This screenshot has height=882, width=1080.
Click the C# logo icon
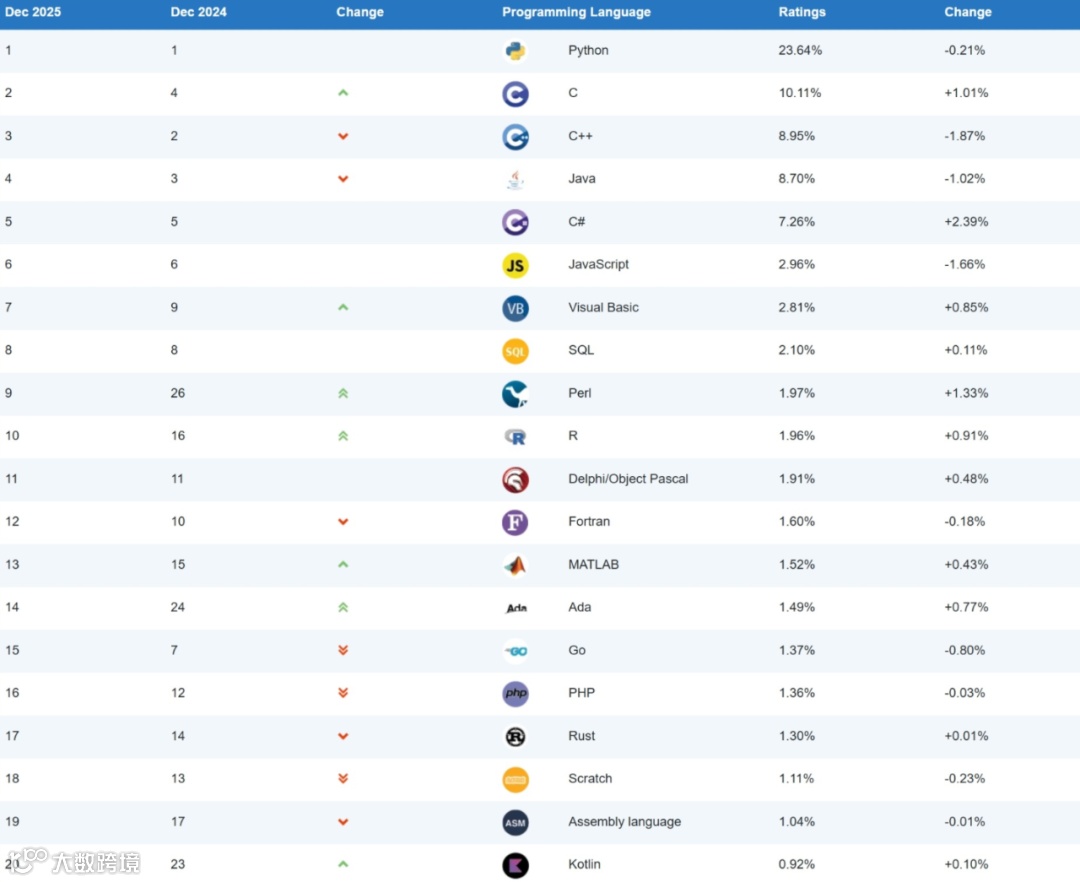(x=515, y=222)
